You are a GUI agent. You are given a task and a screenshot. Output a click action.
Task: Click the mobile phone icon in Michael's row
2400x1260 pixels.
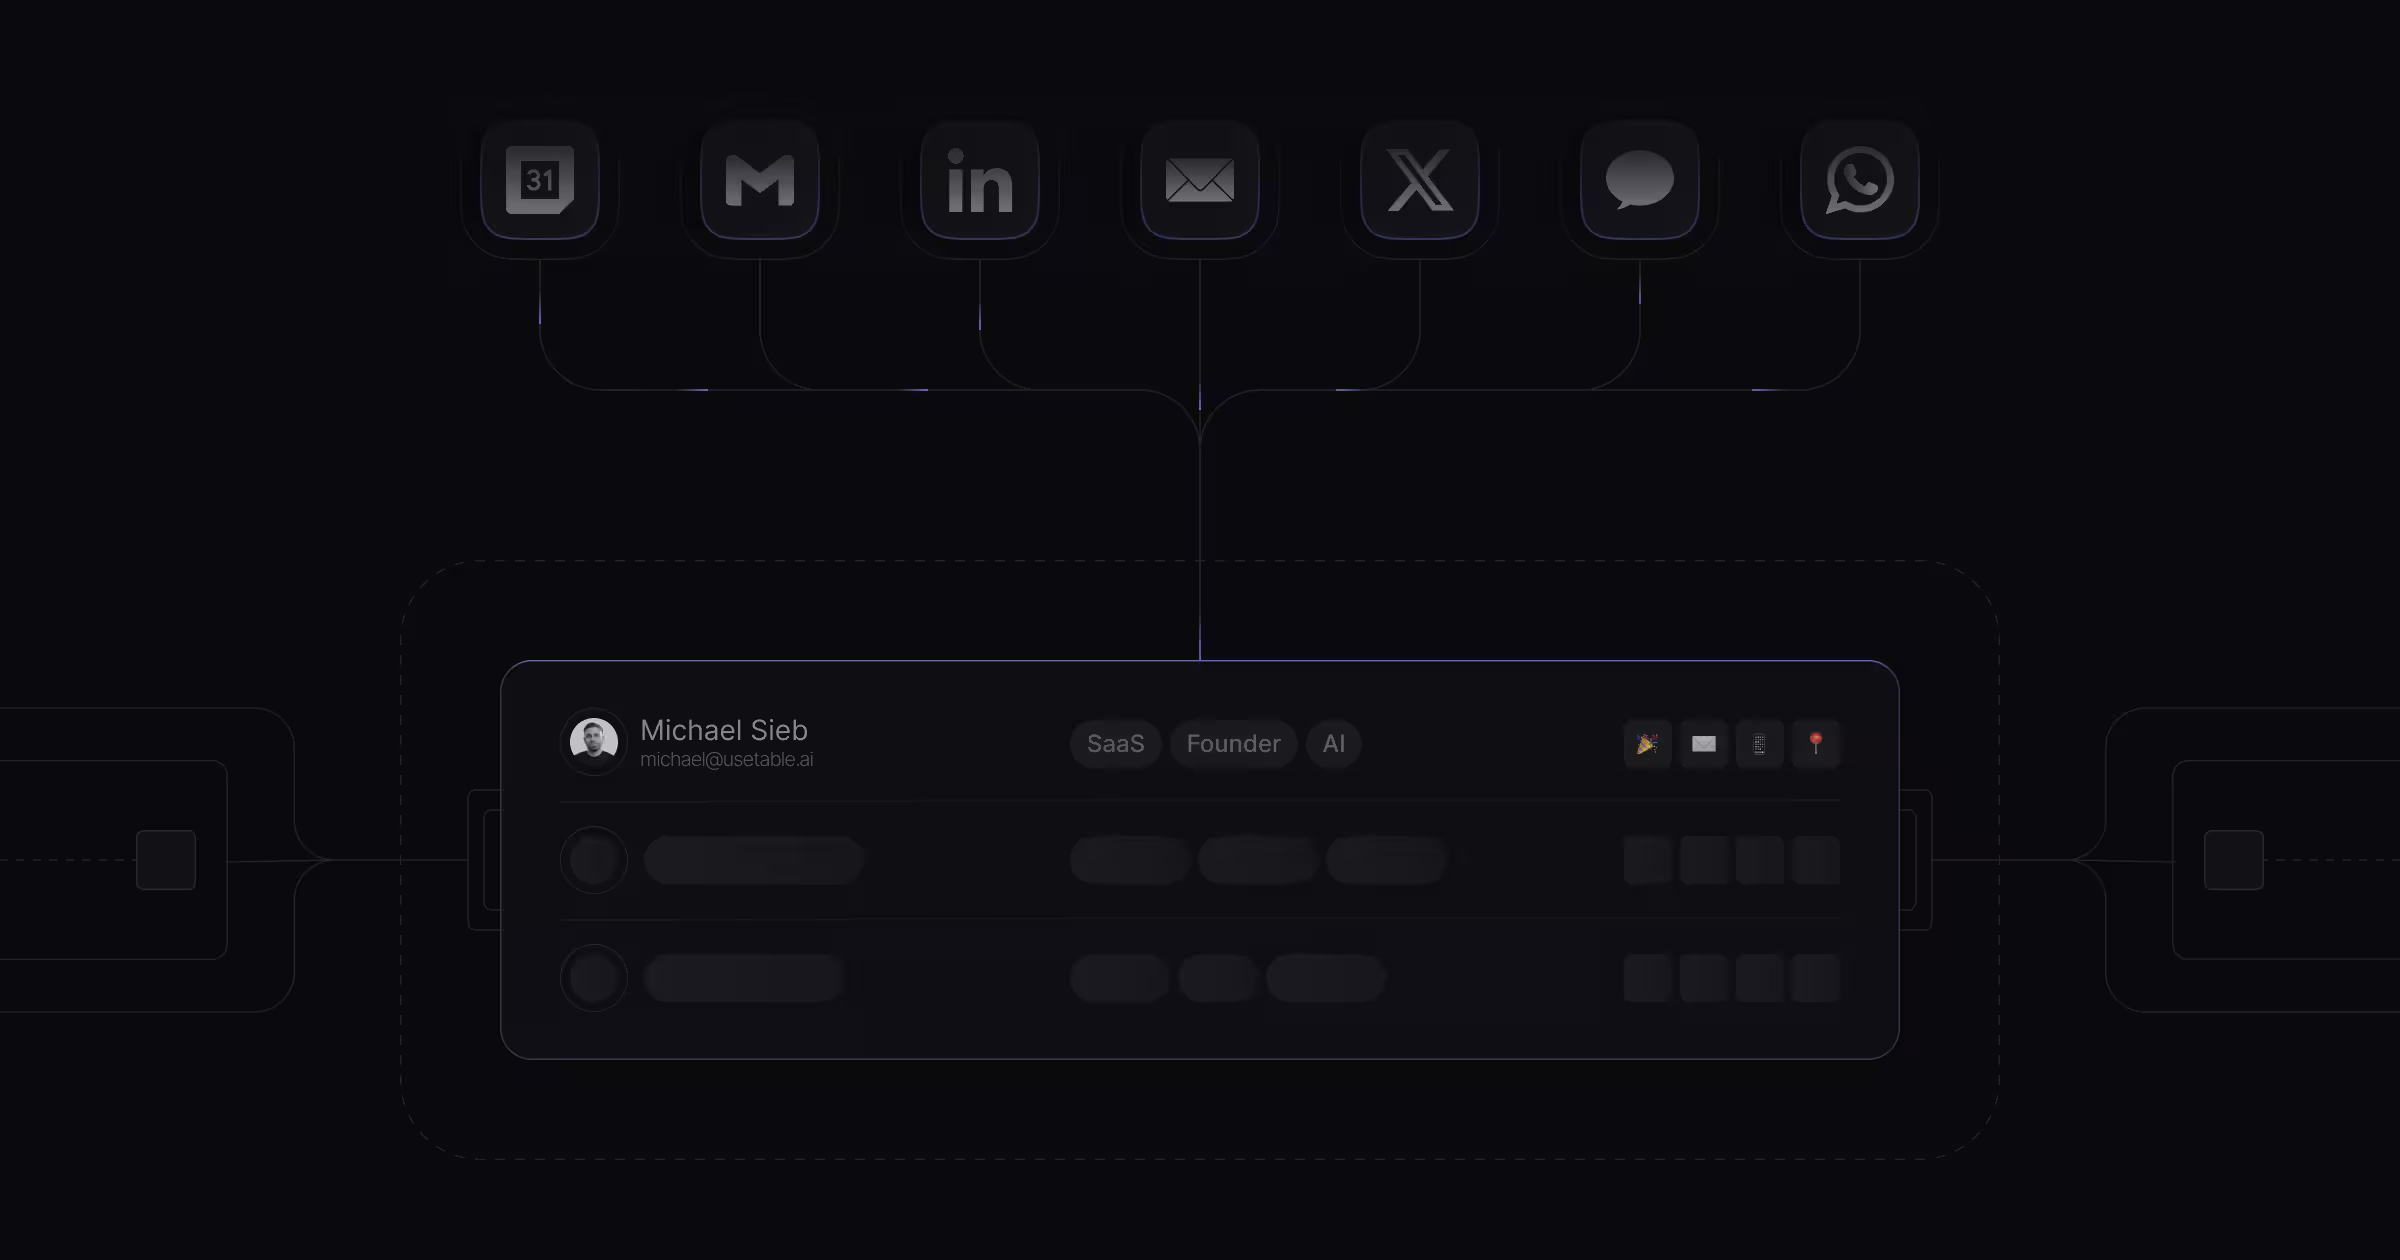pyautogui.click(x=1759, y=744)
